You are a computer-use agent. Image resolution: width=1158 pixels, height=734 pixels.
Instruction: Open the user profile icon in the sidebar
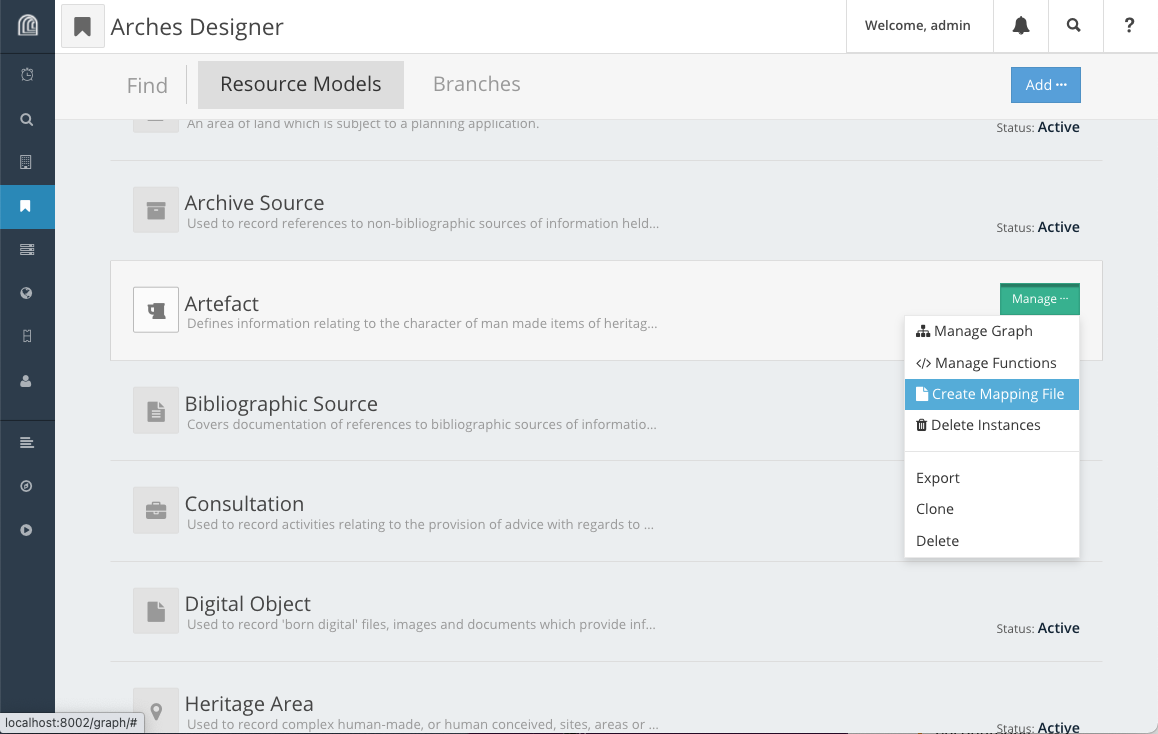click(x=27, y=380)
